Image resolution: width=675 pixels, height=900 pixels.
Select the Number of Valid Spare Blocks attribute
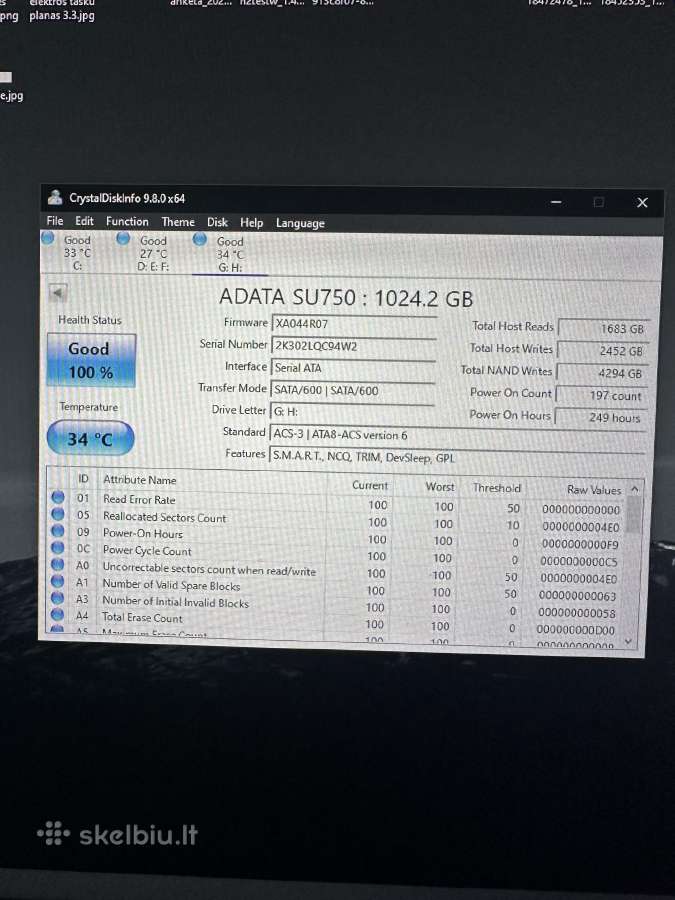[x=171, y=585]
